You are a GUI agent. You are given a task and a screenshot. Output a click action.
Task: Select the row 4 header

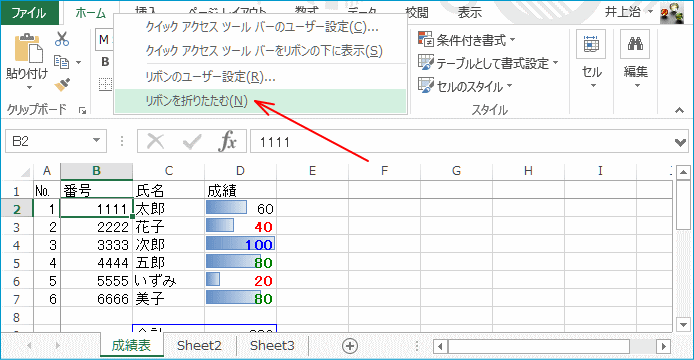[x=17, y=245]
